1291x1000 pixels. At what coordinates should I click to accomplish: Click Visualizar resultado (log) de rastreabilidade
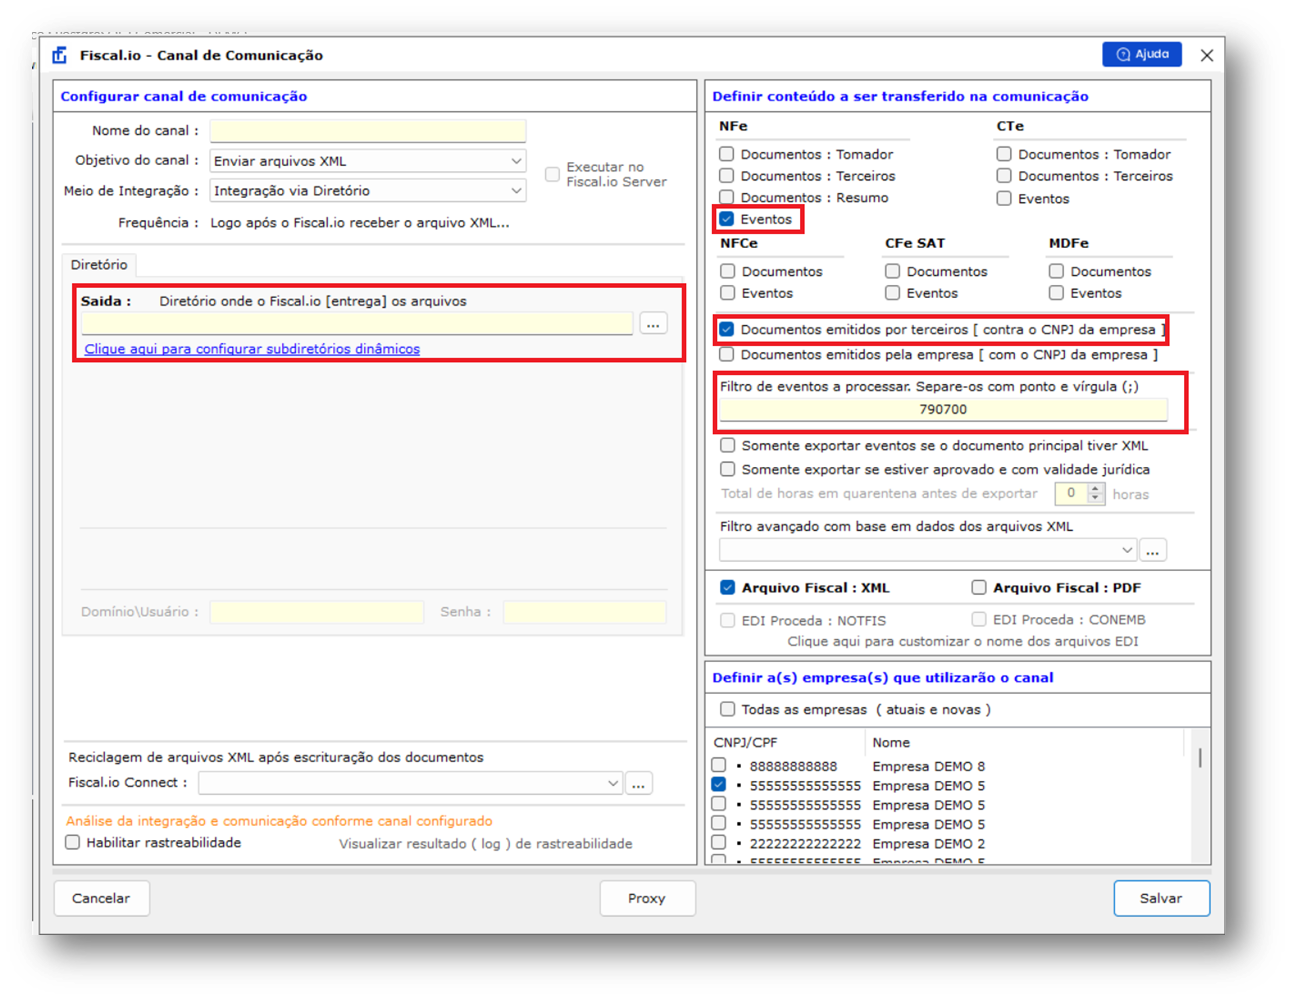click(x=485, y=844)
